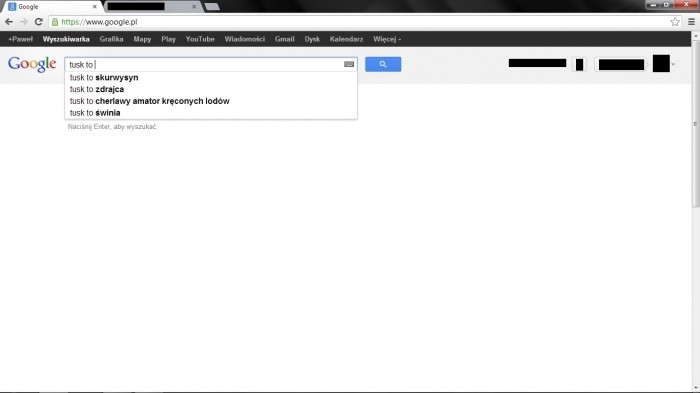Reload the page with refresh icon
700x393 pixels.
(38, 22)
